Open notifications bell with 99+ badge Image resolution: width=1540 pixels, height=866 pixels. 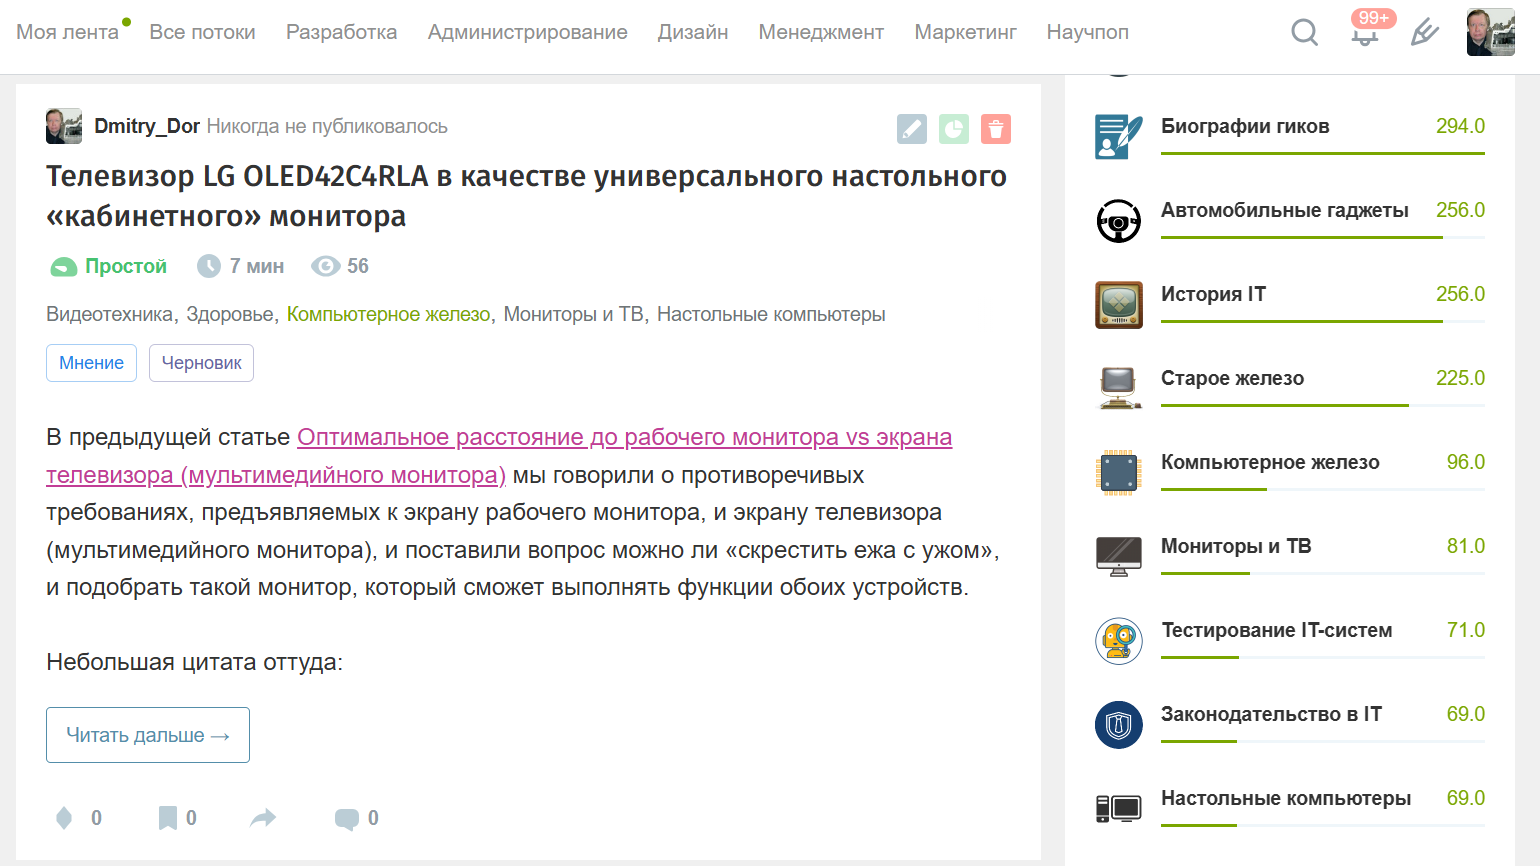tap(1366, 30)
